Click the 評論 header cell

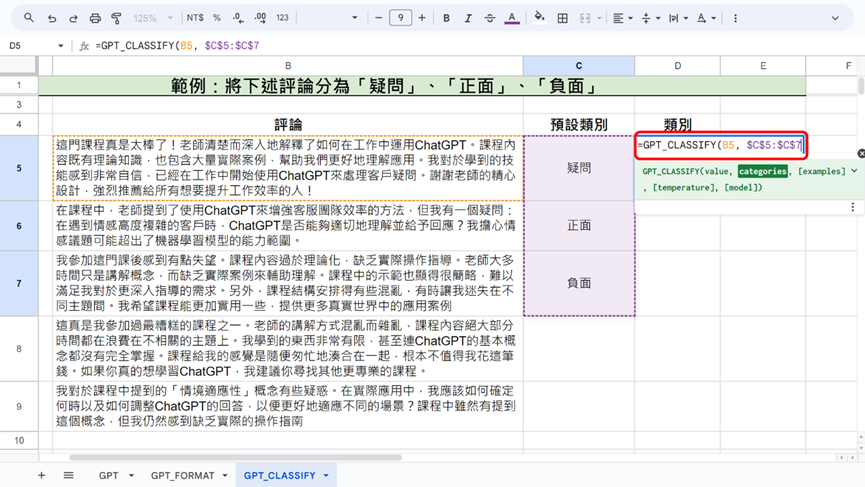click(288, 125)
